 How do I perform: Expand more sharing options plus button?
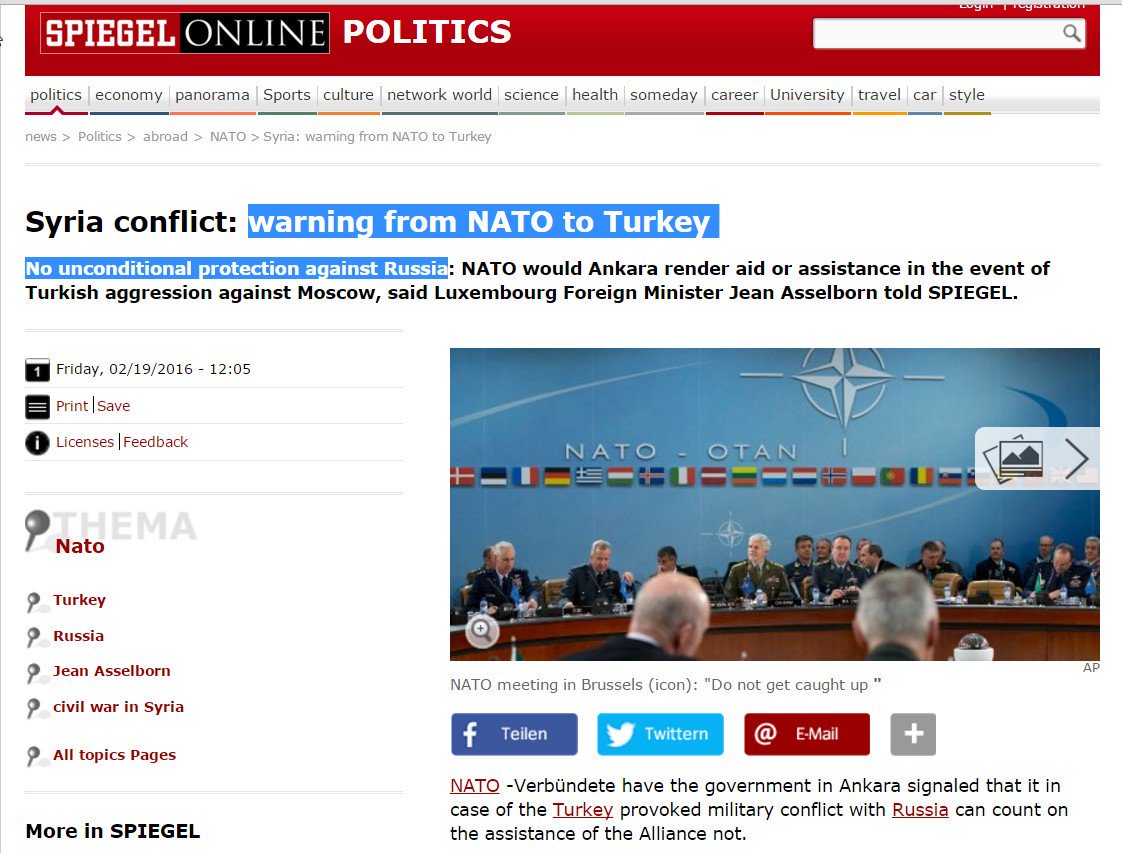913,734
